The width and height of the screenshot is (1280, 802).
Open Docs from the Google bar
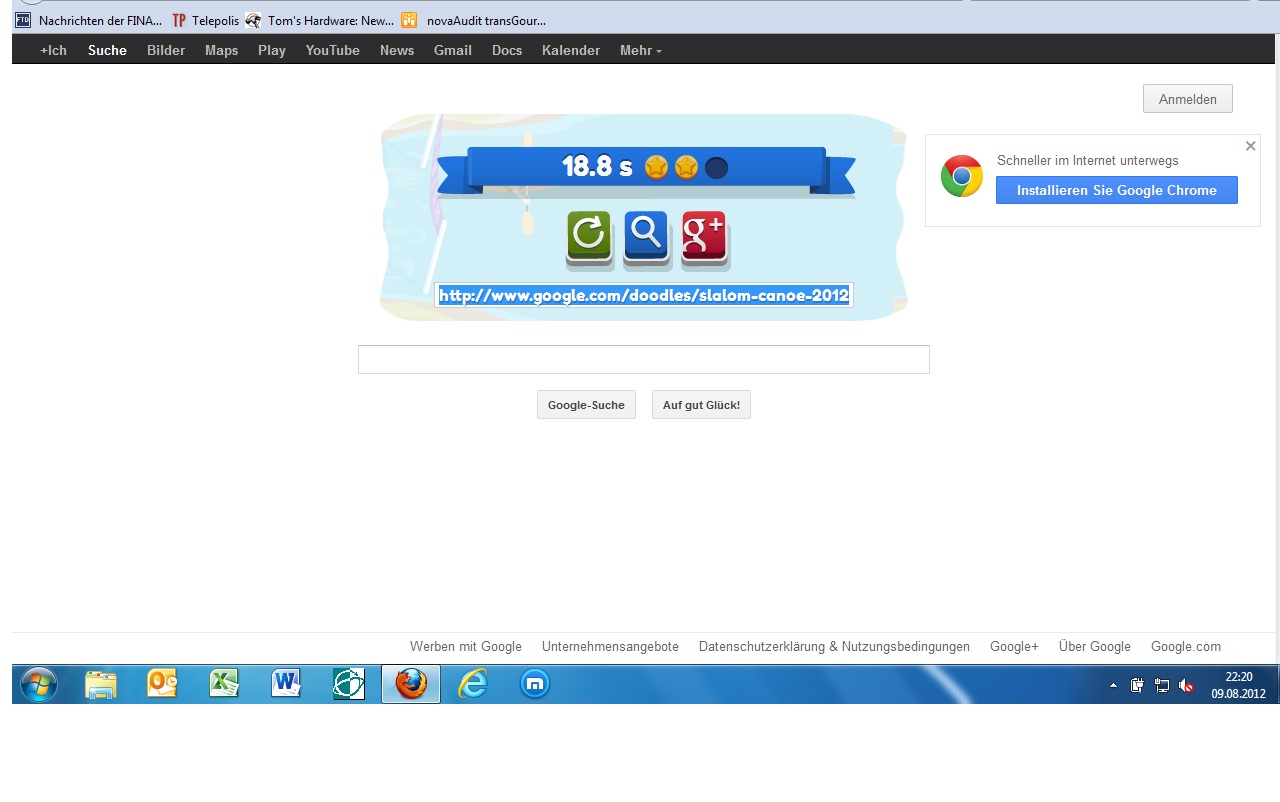pyautogui.click(x=507, y=50)
